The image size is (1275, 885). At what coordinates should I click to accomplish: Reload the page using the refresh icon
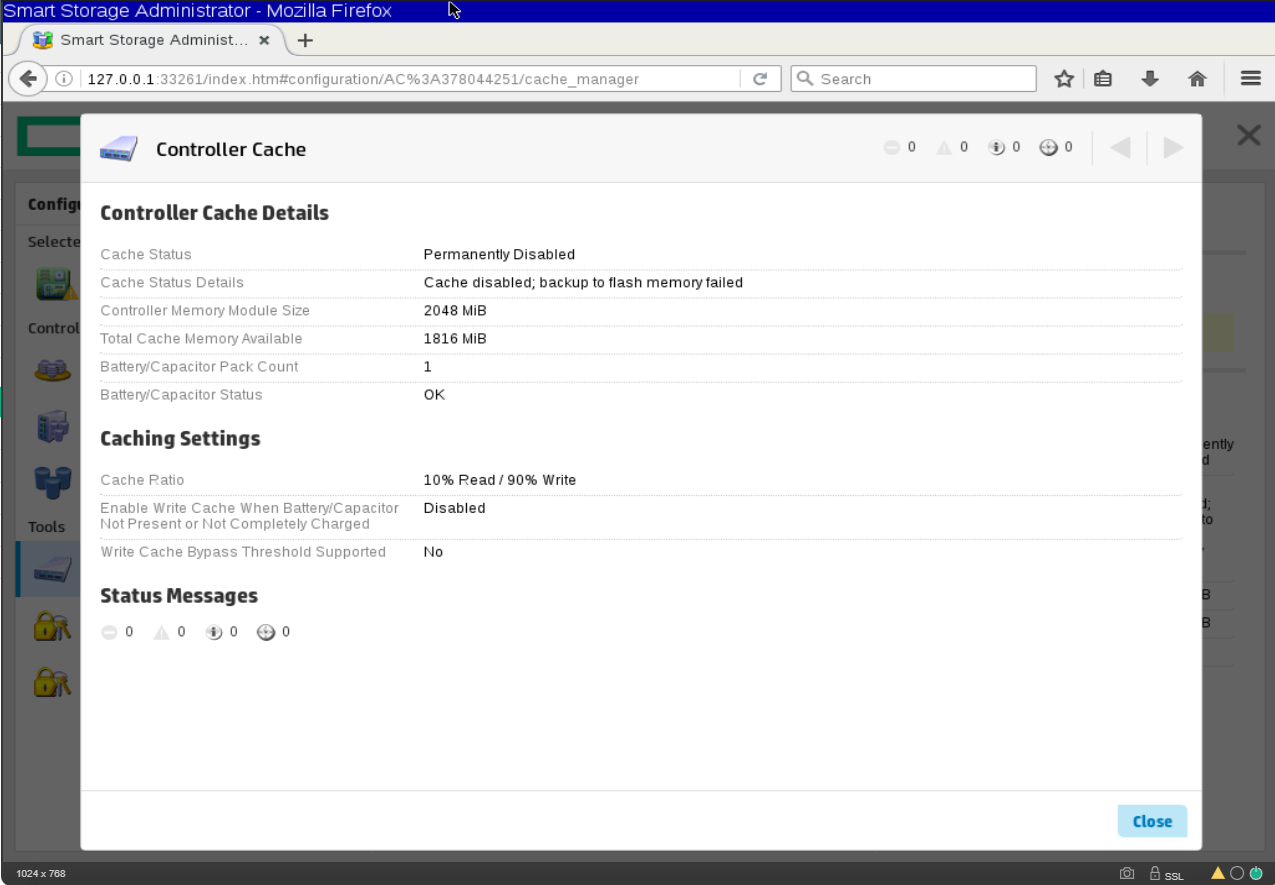click(760, 79)
